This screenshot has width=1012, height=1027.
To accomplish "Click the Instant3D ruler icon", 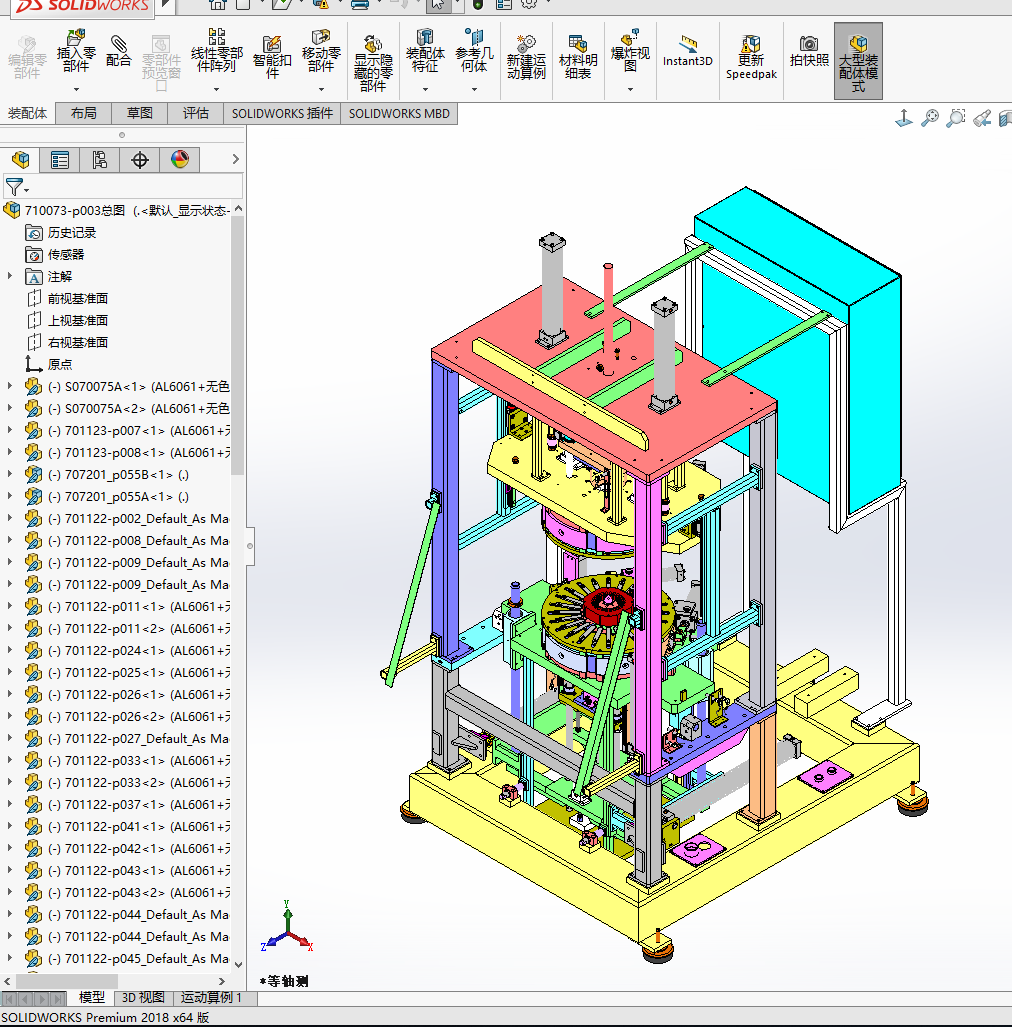I will (x=688, y=44).
